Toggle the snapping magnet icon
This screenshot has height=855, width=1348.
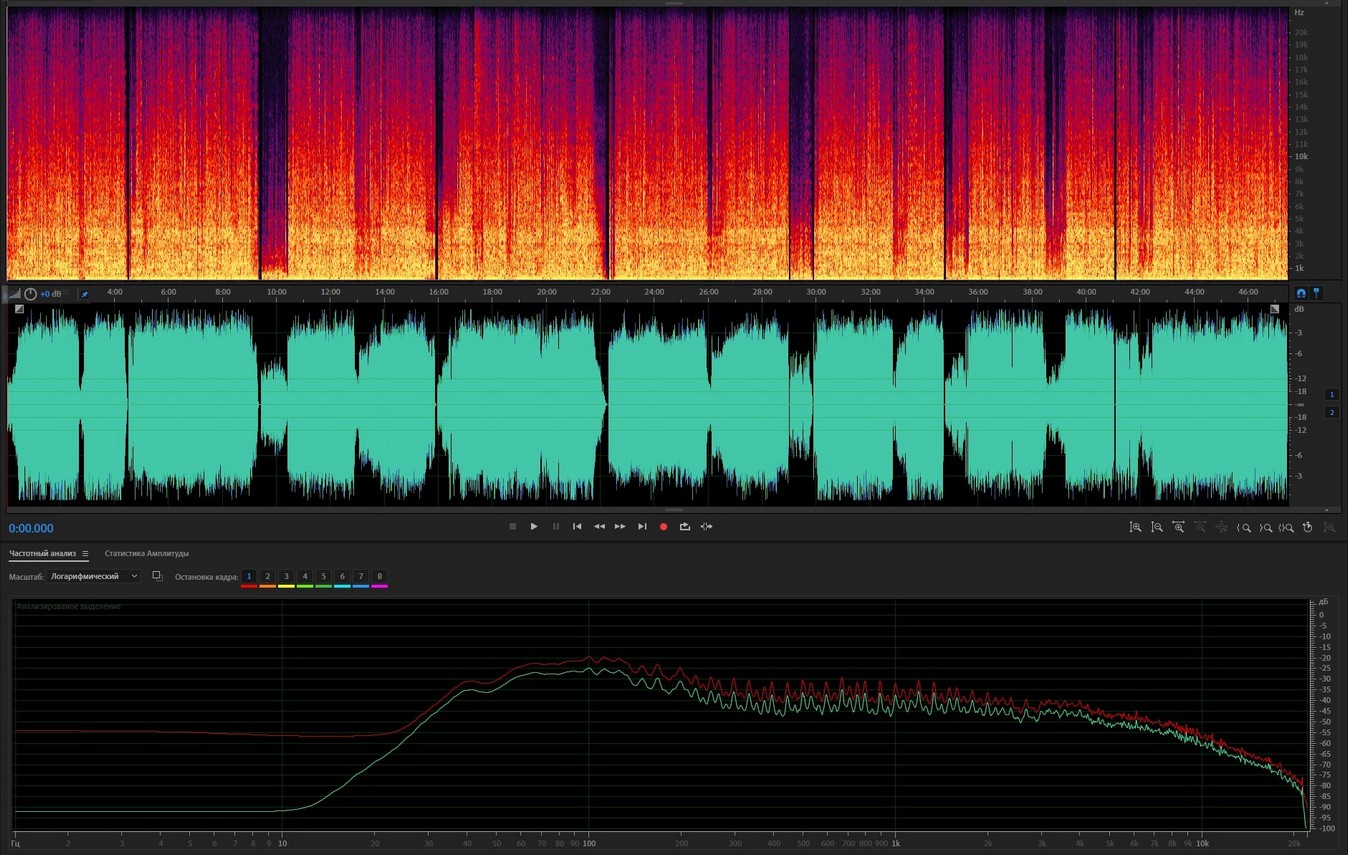coord(1301,294)
